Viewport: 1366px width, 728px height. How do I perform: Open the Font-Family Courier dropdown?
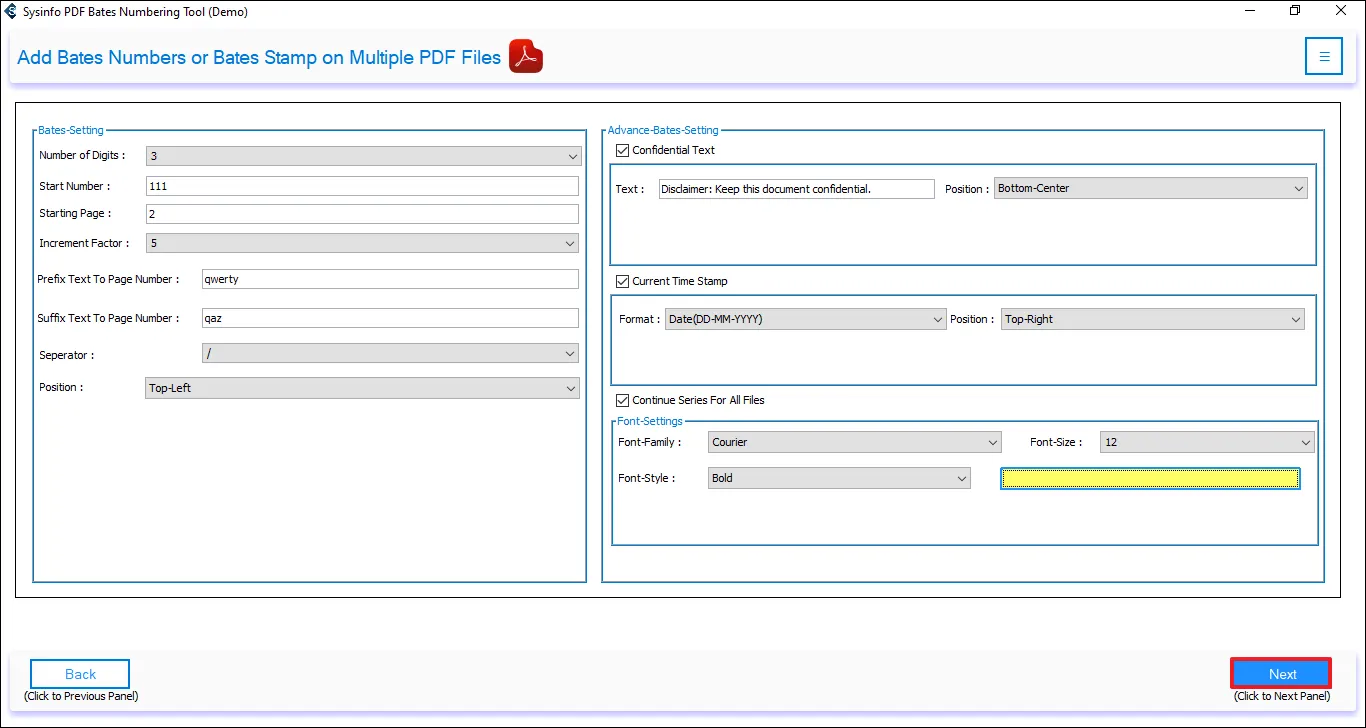click(855, 442)
